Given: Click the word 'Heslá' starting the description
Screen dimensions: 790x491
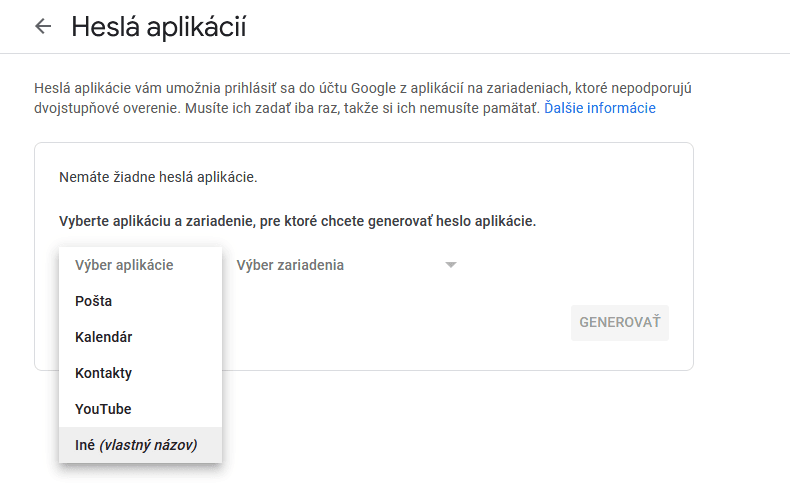Looking at the screenshot, I should pos(52,88).
